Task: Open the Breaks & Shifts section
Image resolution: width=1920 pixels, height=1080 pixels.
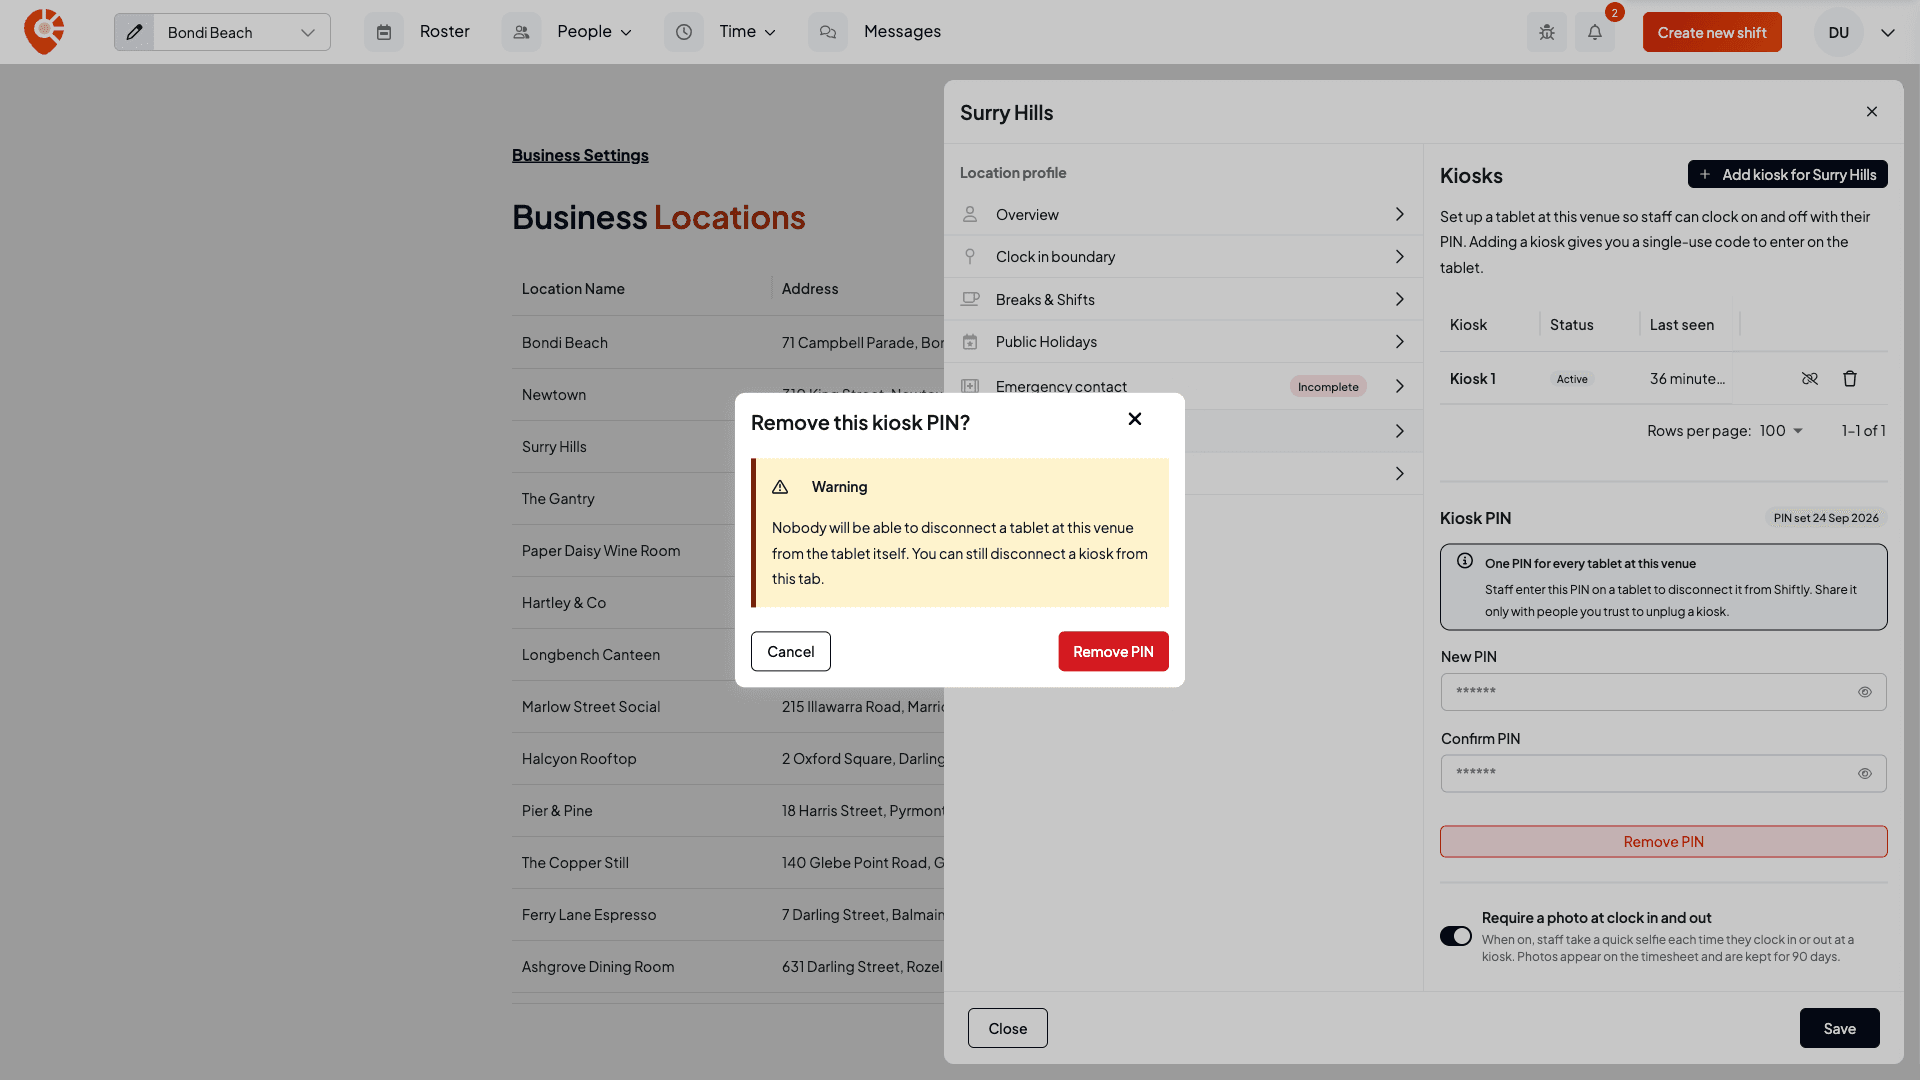Action: (x=1184, y=299)
